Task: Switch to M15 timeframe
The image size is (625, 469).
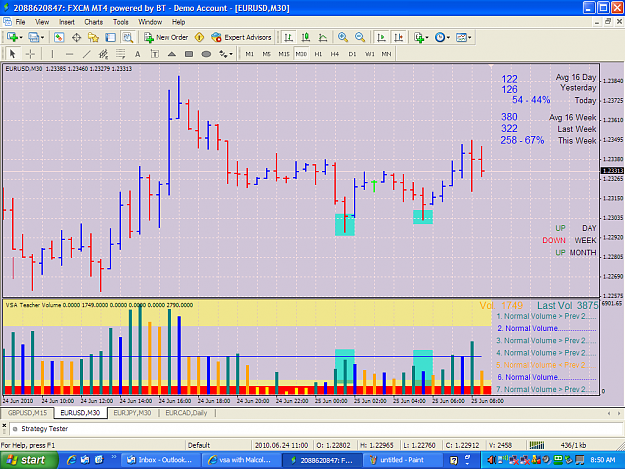Action: [284, 54]
